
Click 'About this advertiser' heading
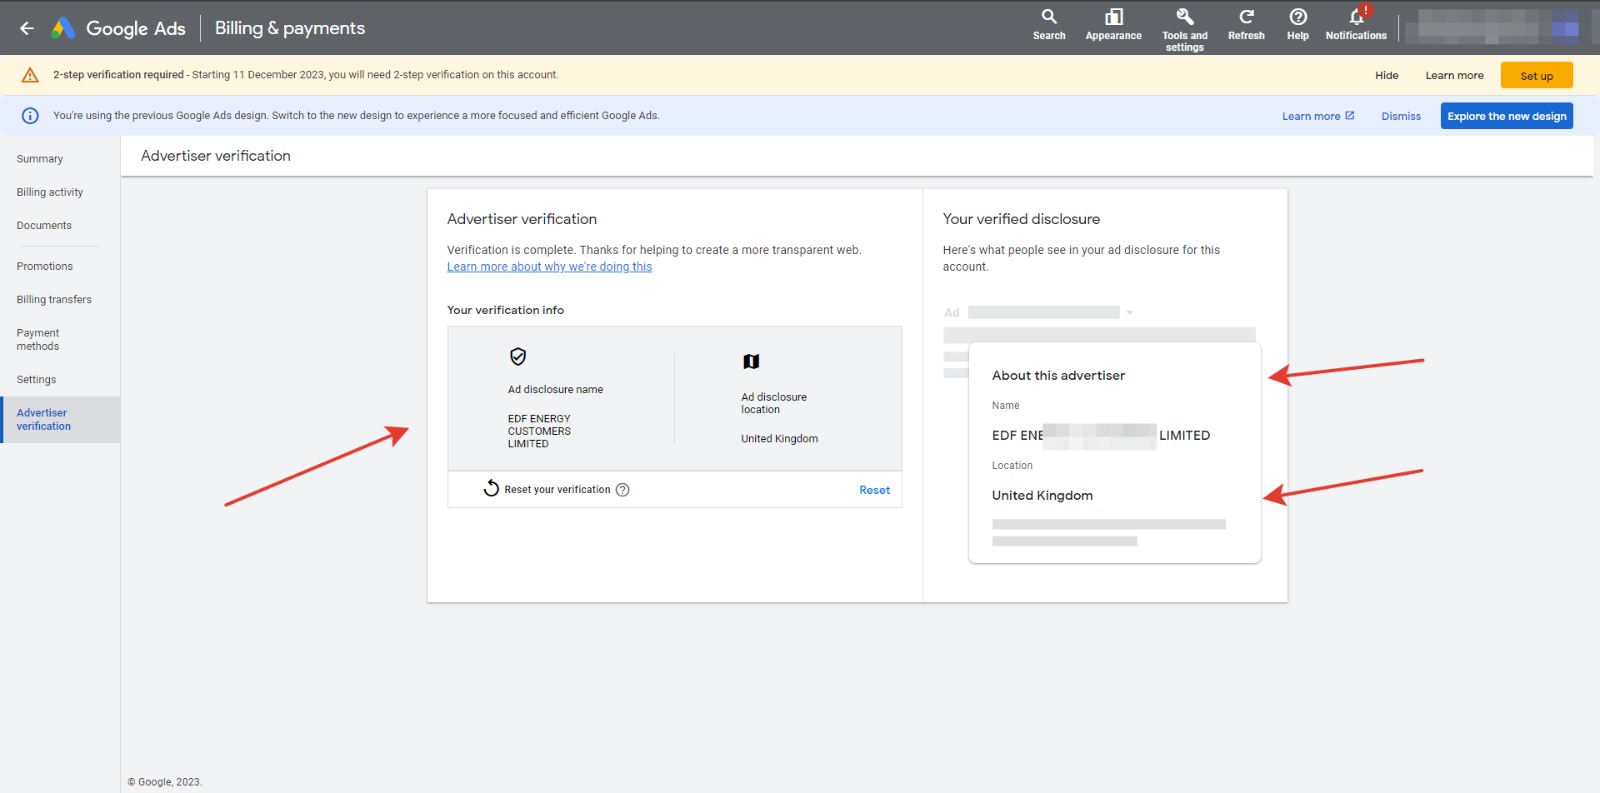1058,376
